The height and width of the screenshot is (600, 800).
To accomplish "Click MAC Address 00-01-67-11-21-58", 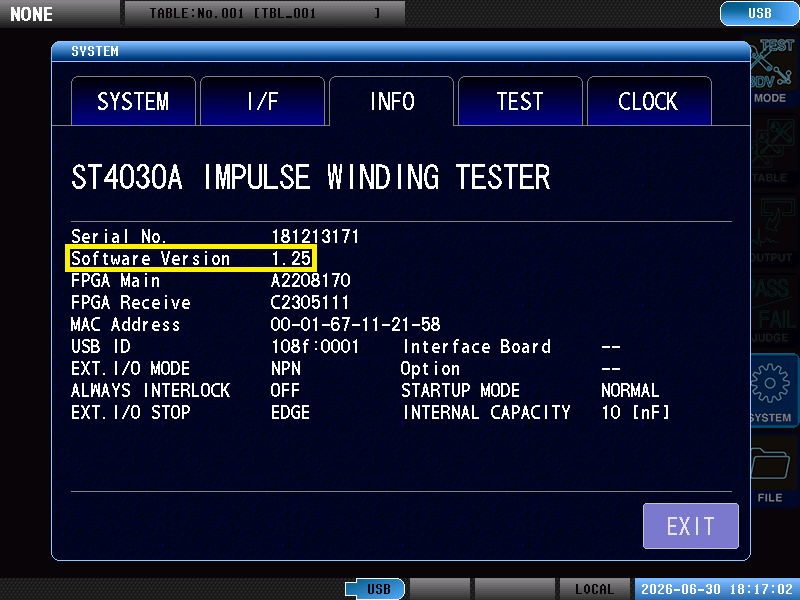I will [x=356, y=324].
